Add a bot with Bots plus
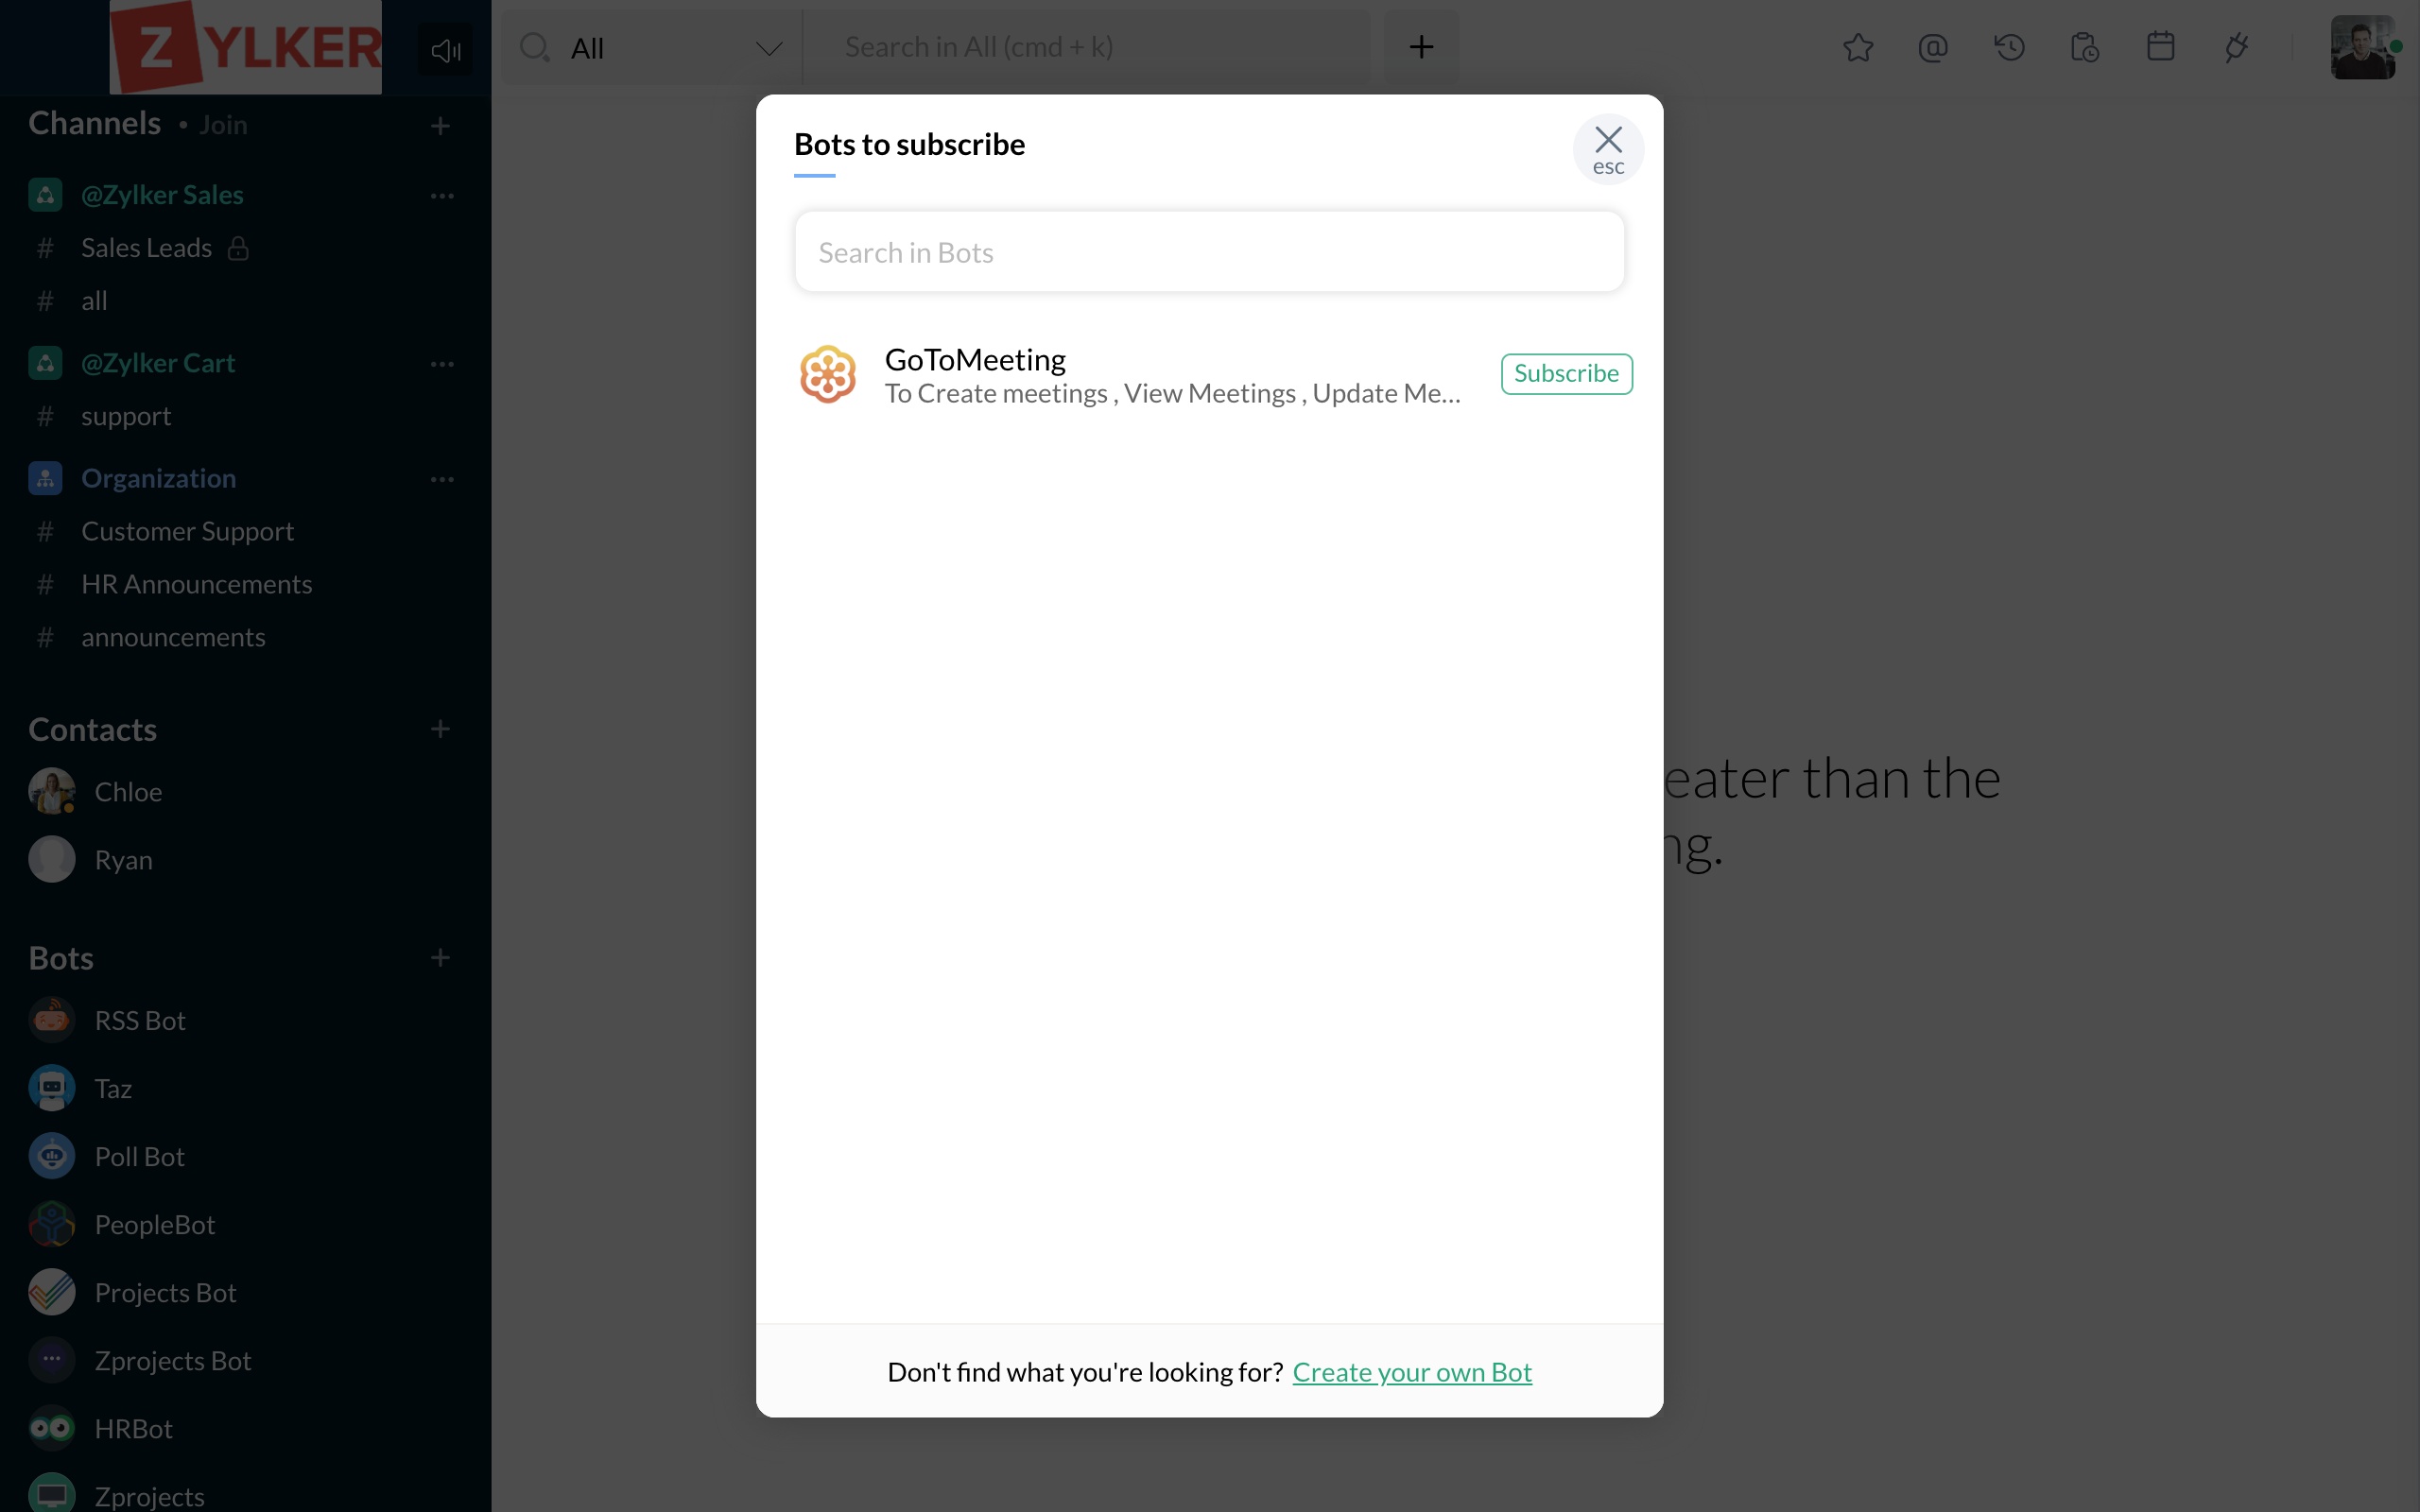The height and width of the screenshot is (1512, 2420). 440,958
